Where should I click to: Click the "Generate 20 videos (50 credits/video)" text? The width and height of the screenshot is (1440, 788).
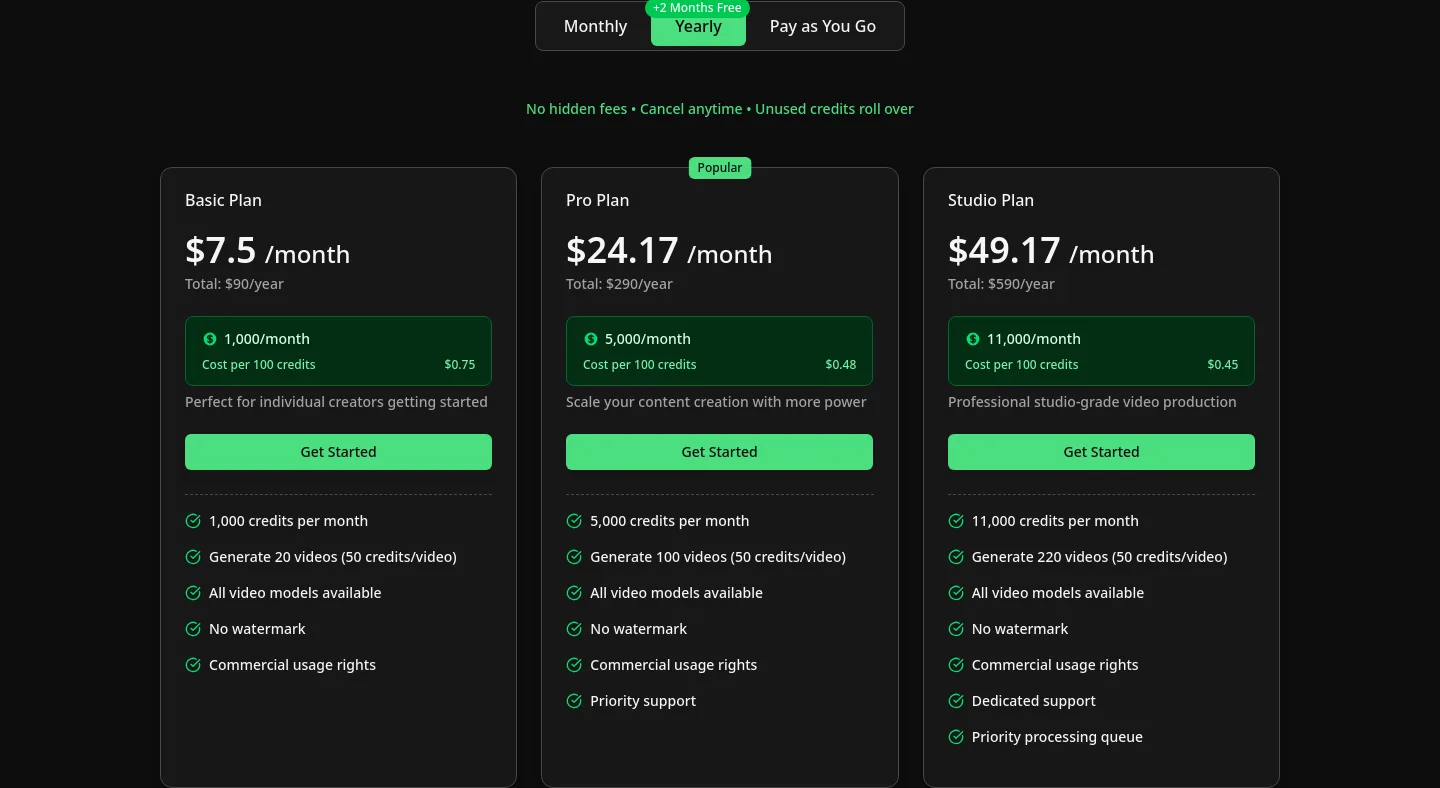[x=333, y=557]
